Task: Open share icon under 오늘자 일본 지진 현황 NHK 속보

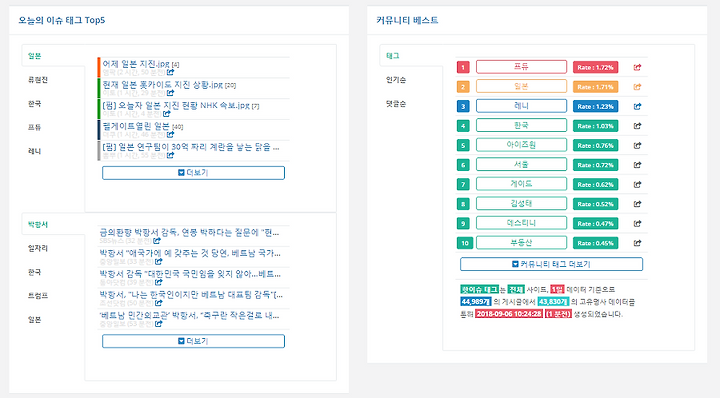Action: pyautogui.click(x=167, y=113)
